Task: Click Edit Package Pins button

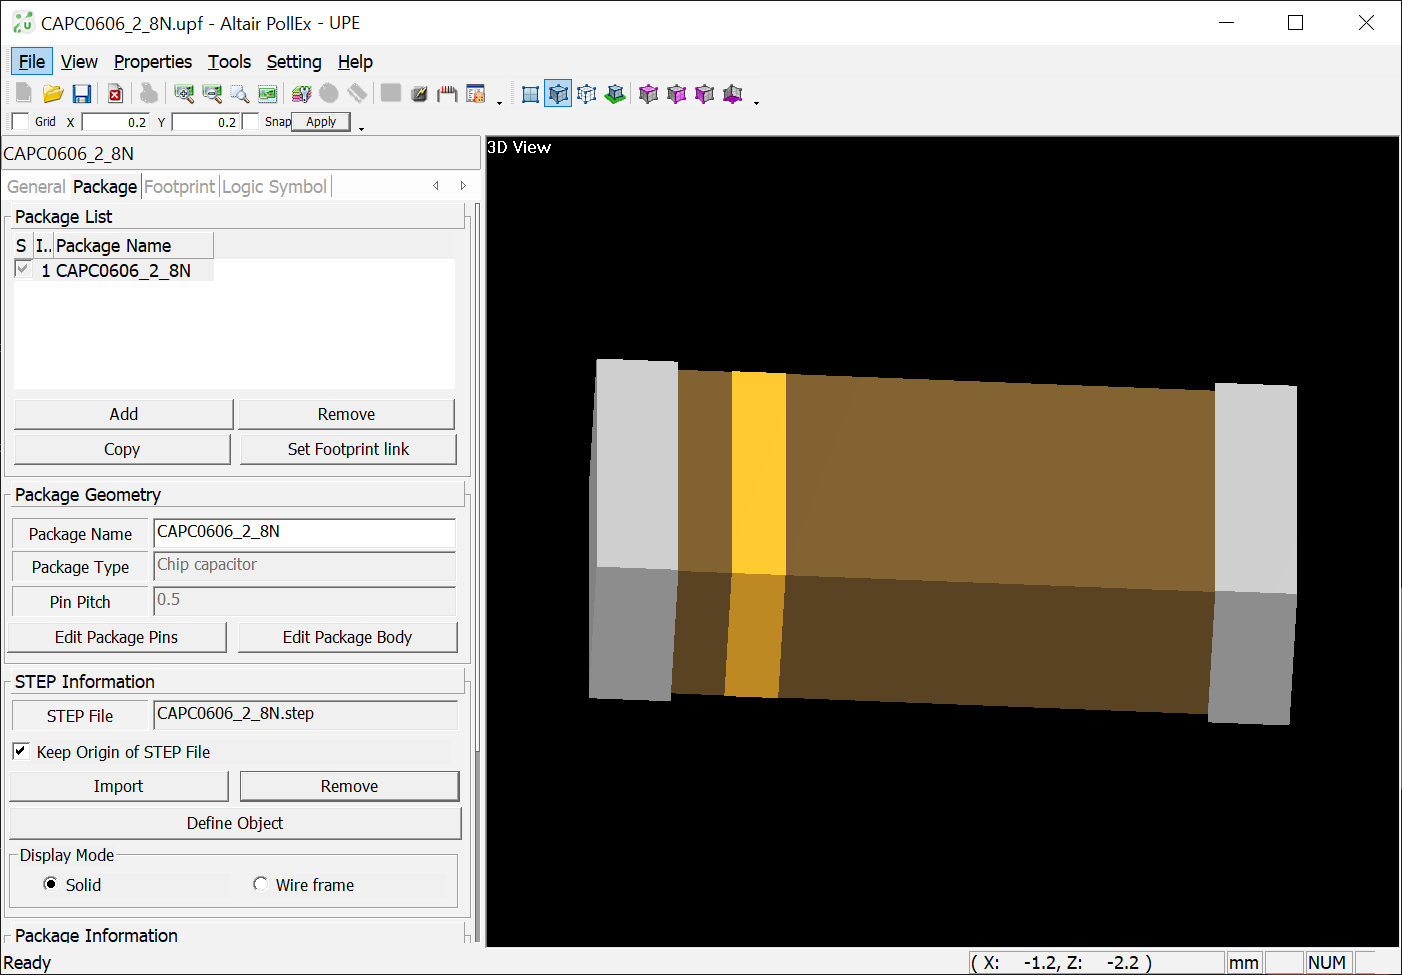Action: coord(116,637)
